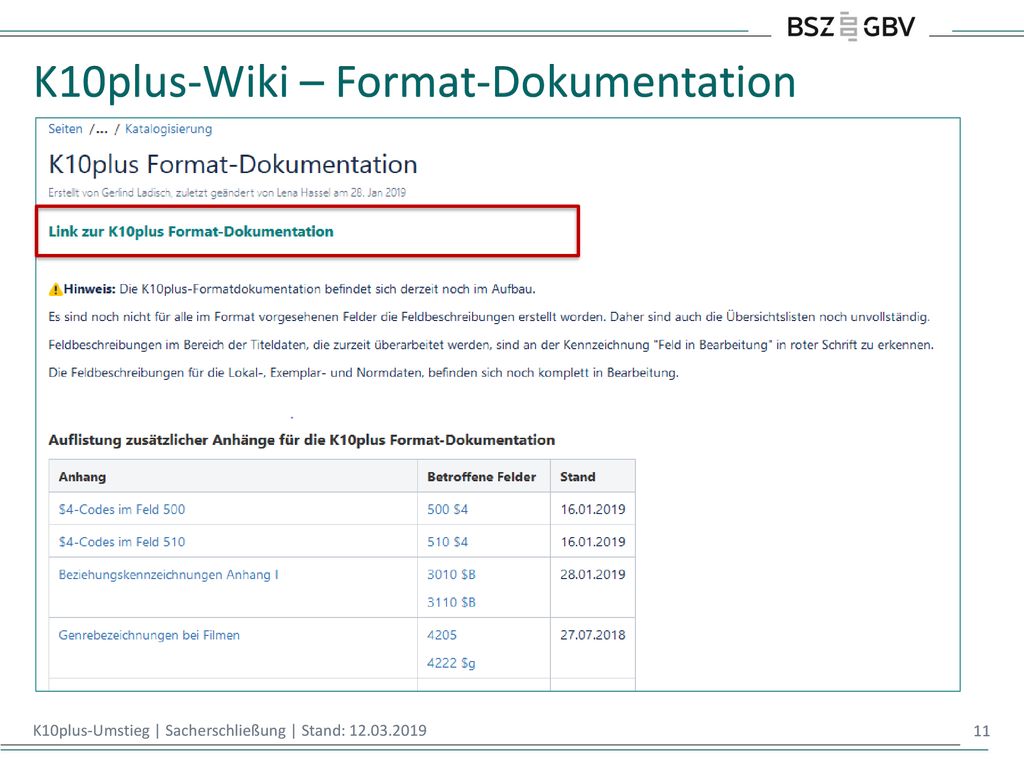Click the '500 $4' field link

click(447, 509)
